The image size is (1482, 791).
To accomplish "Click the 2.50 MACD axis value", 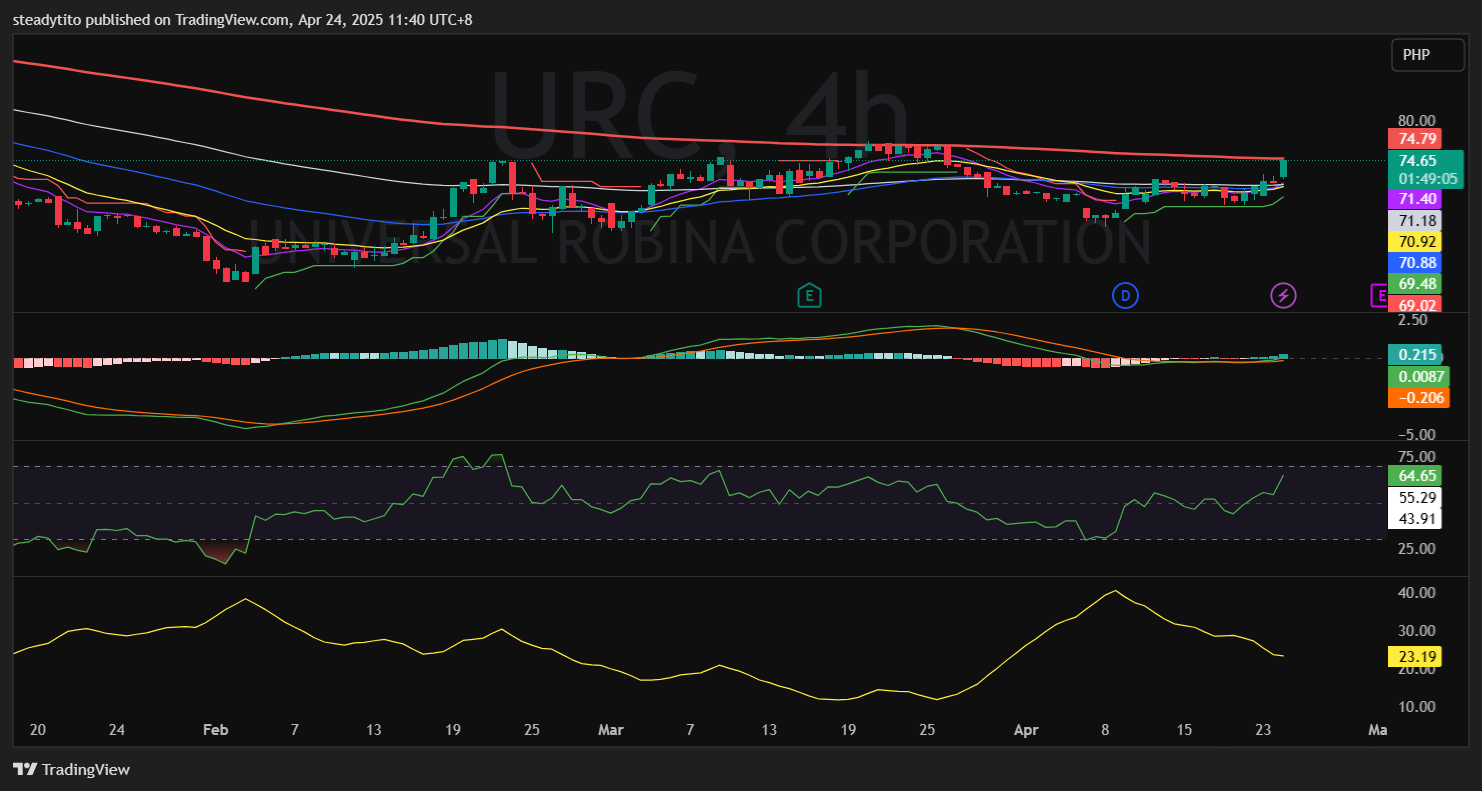I will [x=1413, y=320].
